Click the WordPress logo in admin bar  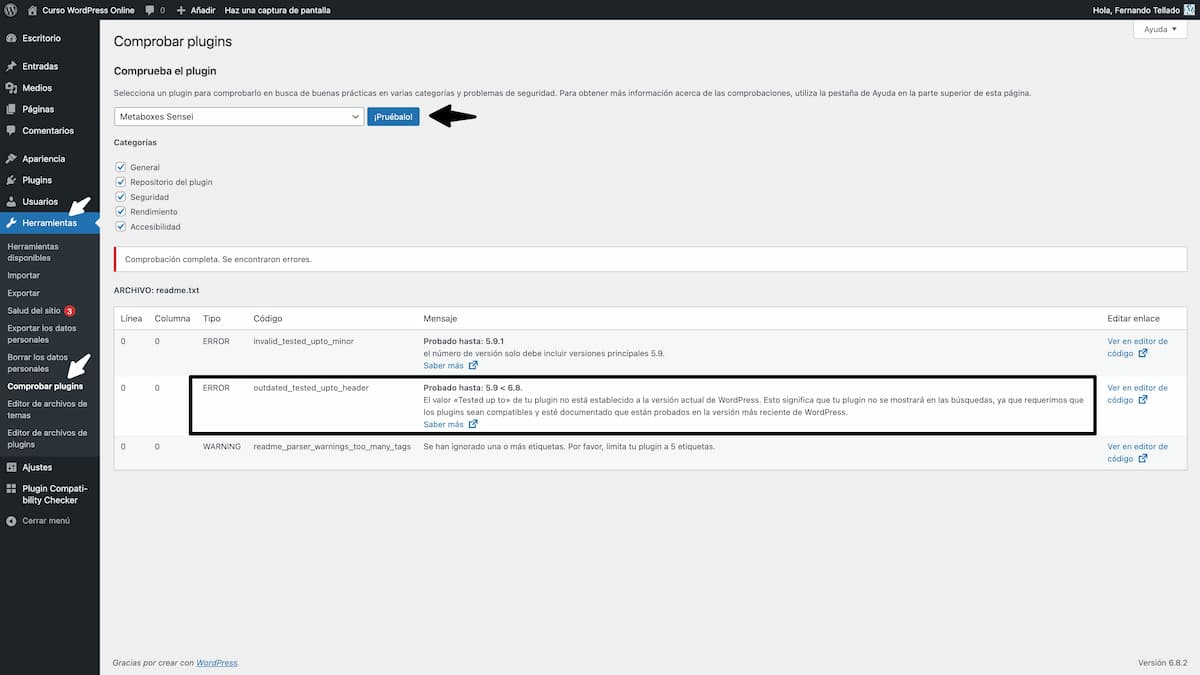tap(11, 9)
